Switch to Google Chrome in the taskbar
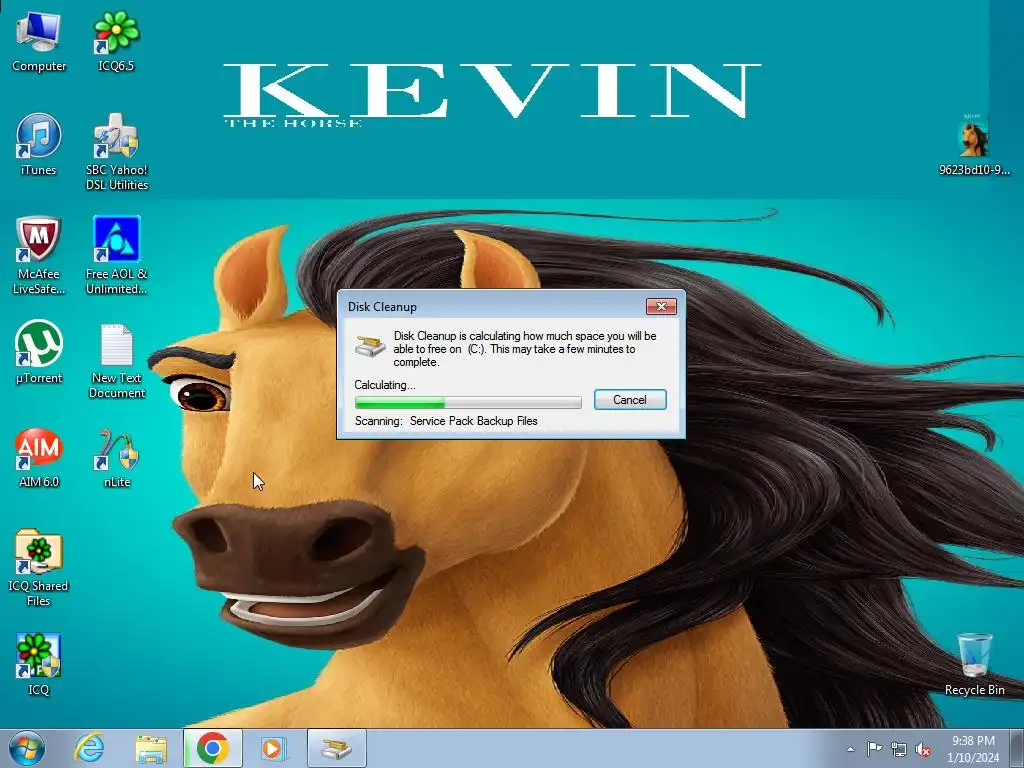 [212, 748]
